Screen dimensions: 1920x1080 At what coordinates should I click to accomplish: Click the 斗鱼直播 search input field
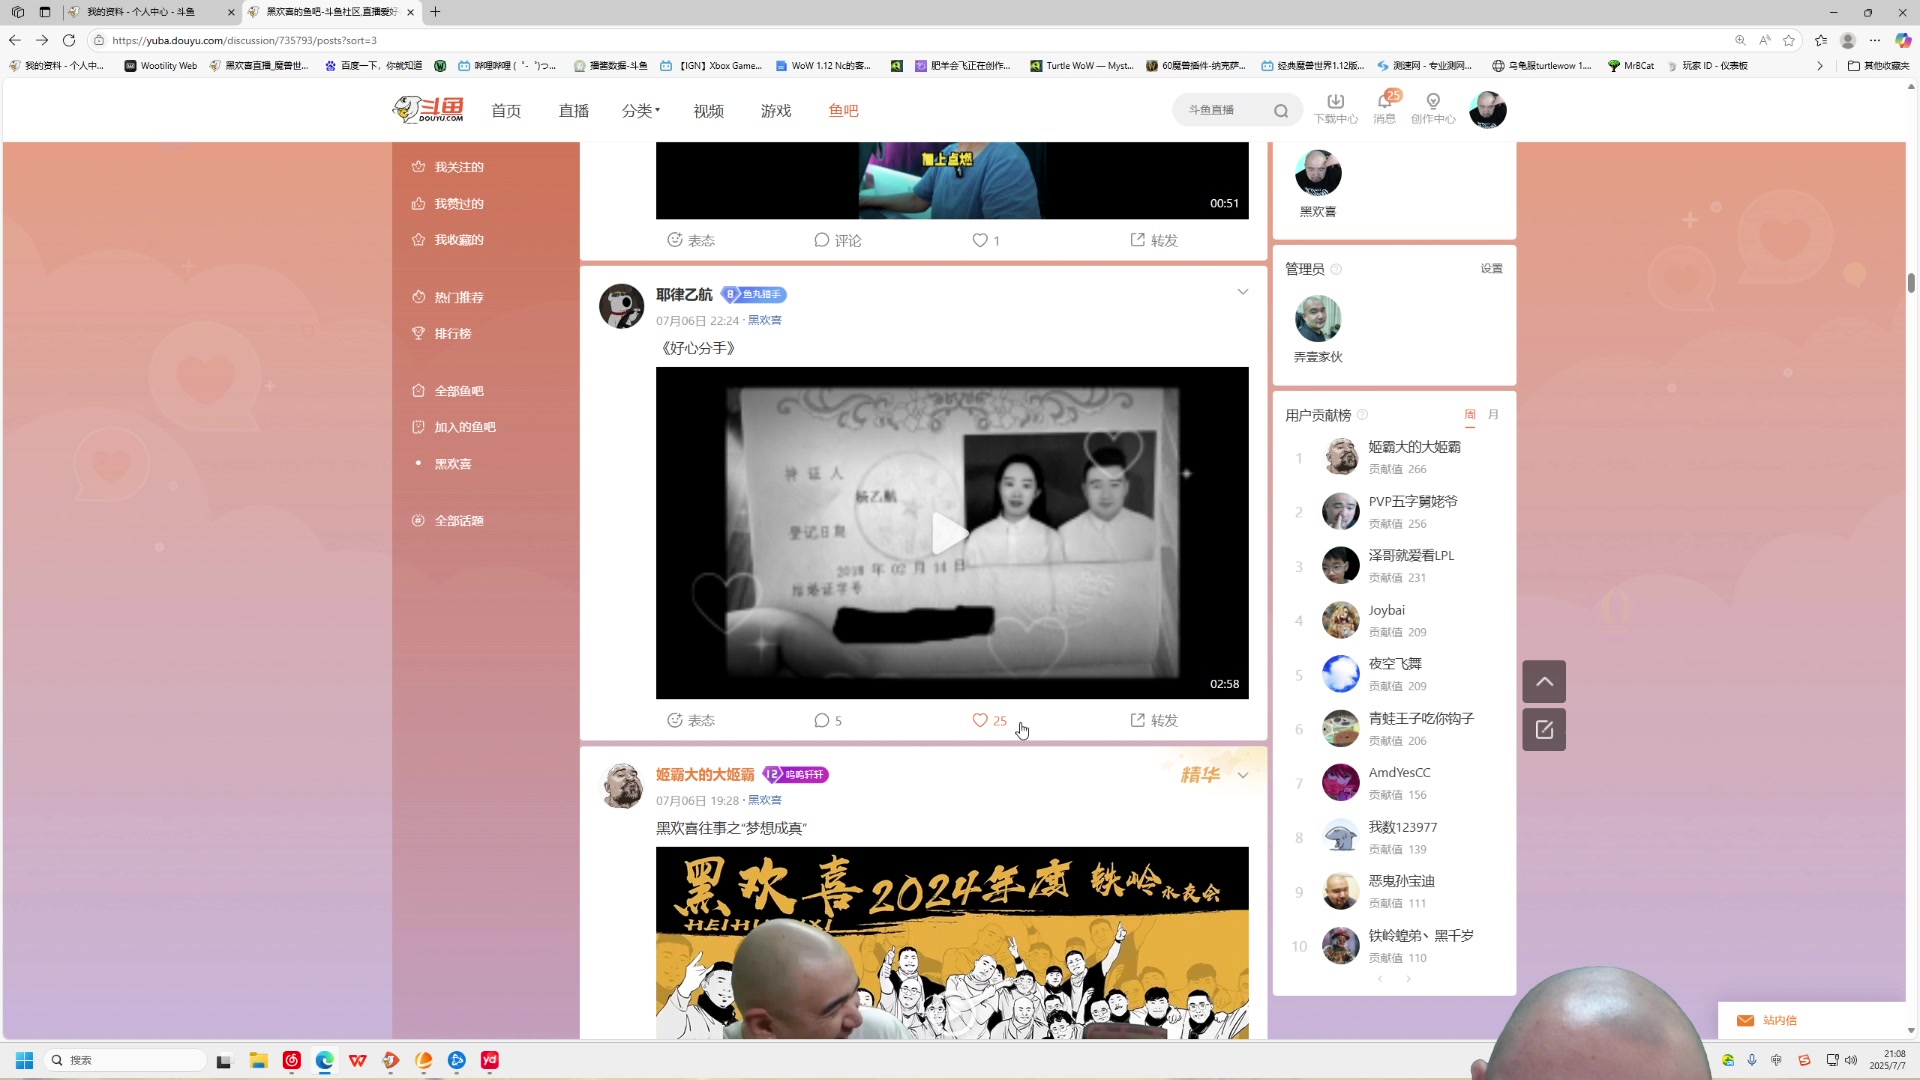coord(1226,110)
